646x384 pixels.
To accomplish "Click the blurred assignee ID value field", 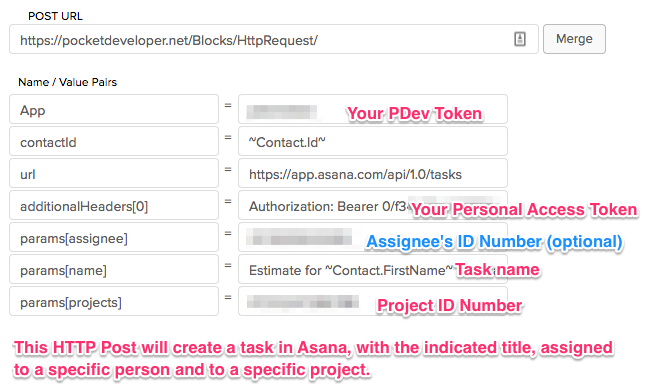I will pos(373,237).
